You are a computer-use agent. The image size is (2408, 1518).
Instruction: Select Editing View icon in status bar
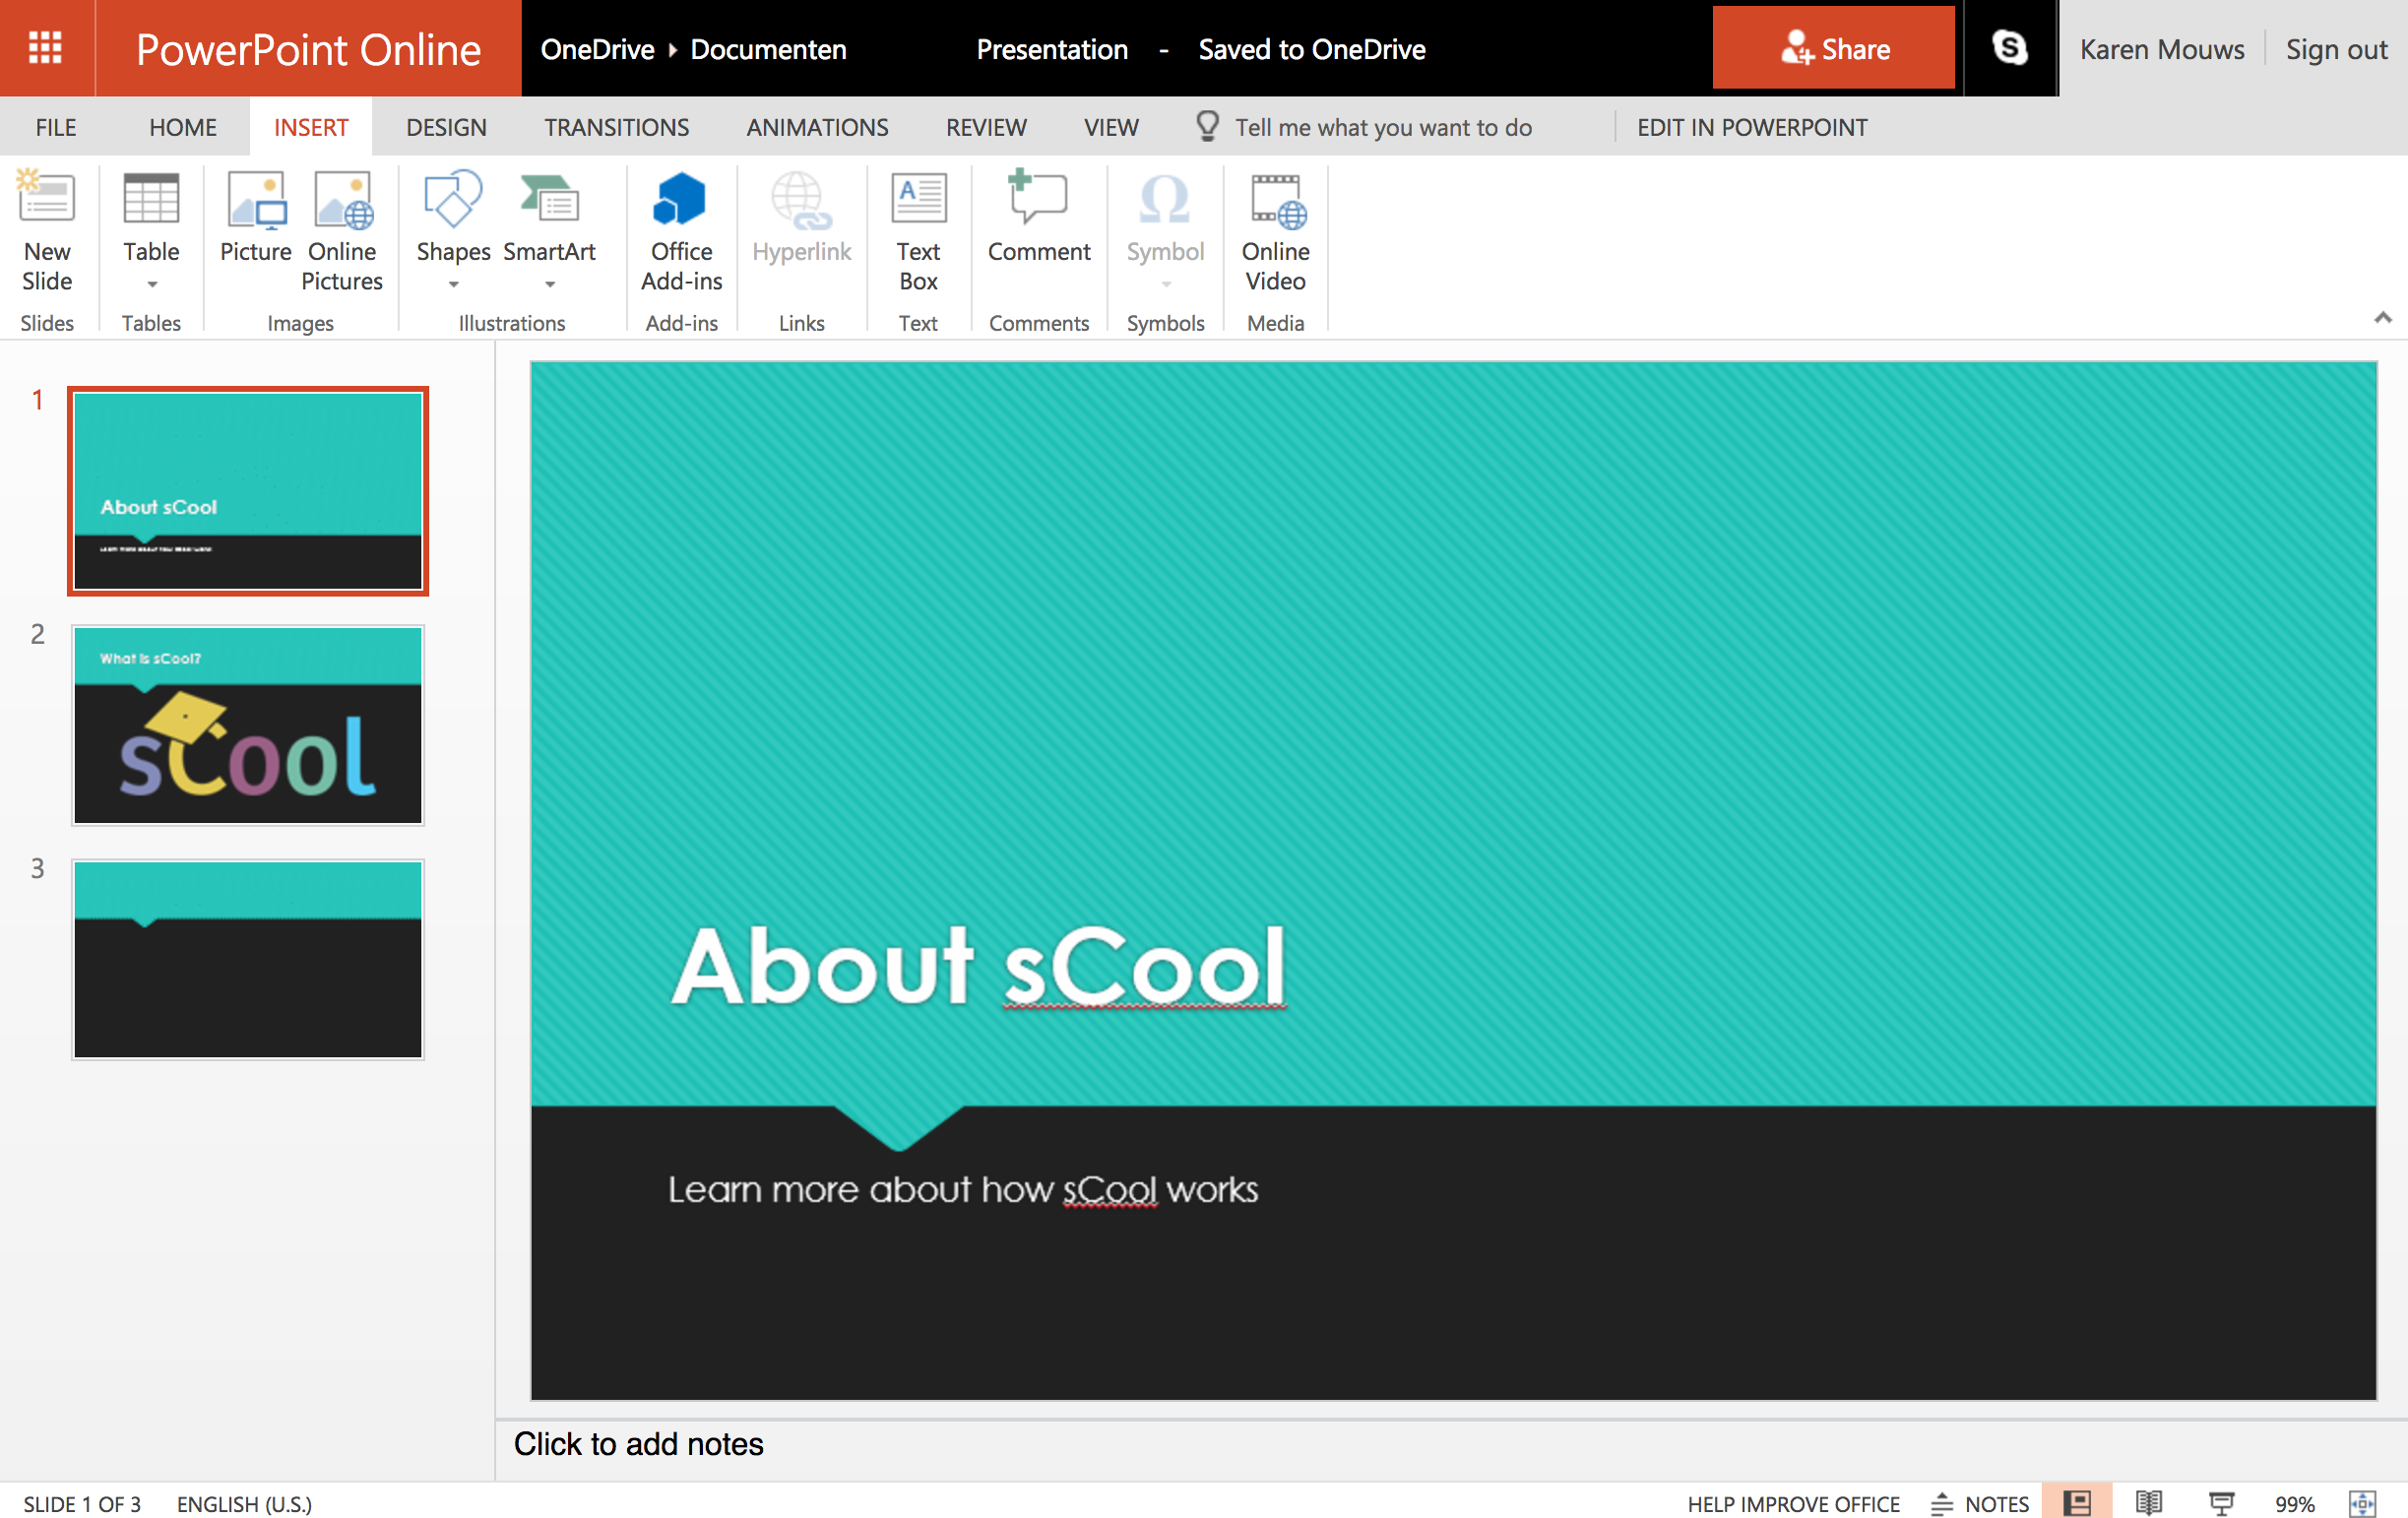(x=2077, y=1502)
